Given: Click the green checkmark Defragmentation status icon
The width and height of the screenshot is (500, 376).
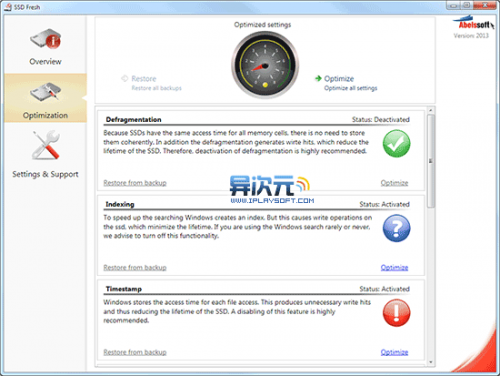Looking at the screenshot, I should point(396,144).
